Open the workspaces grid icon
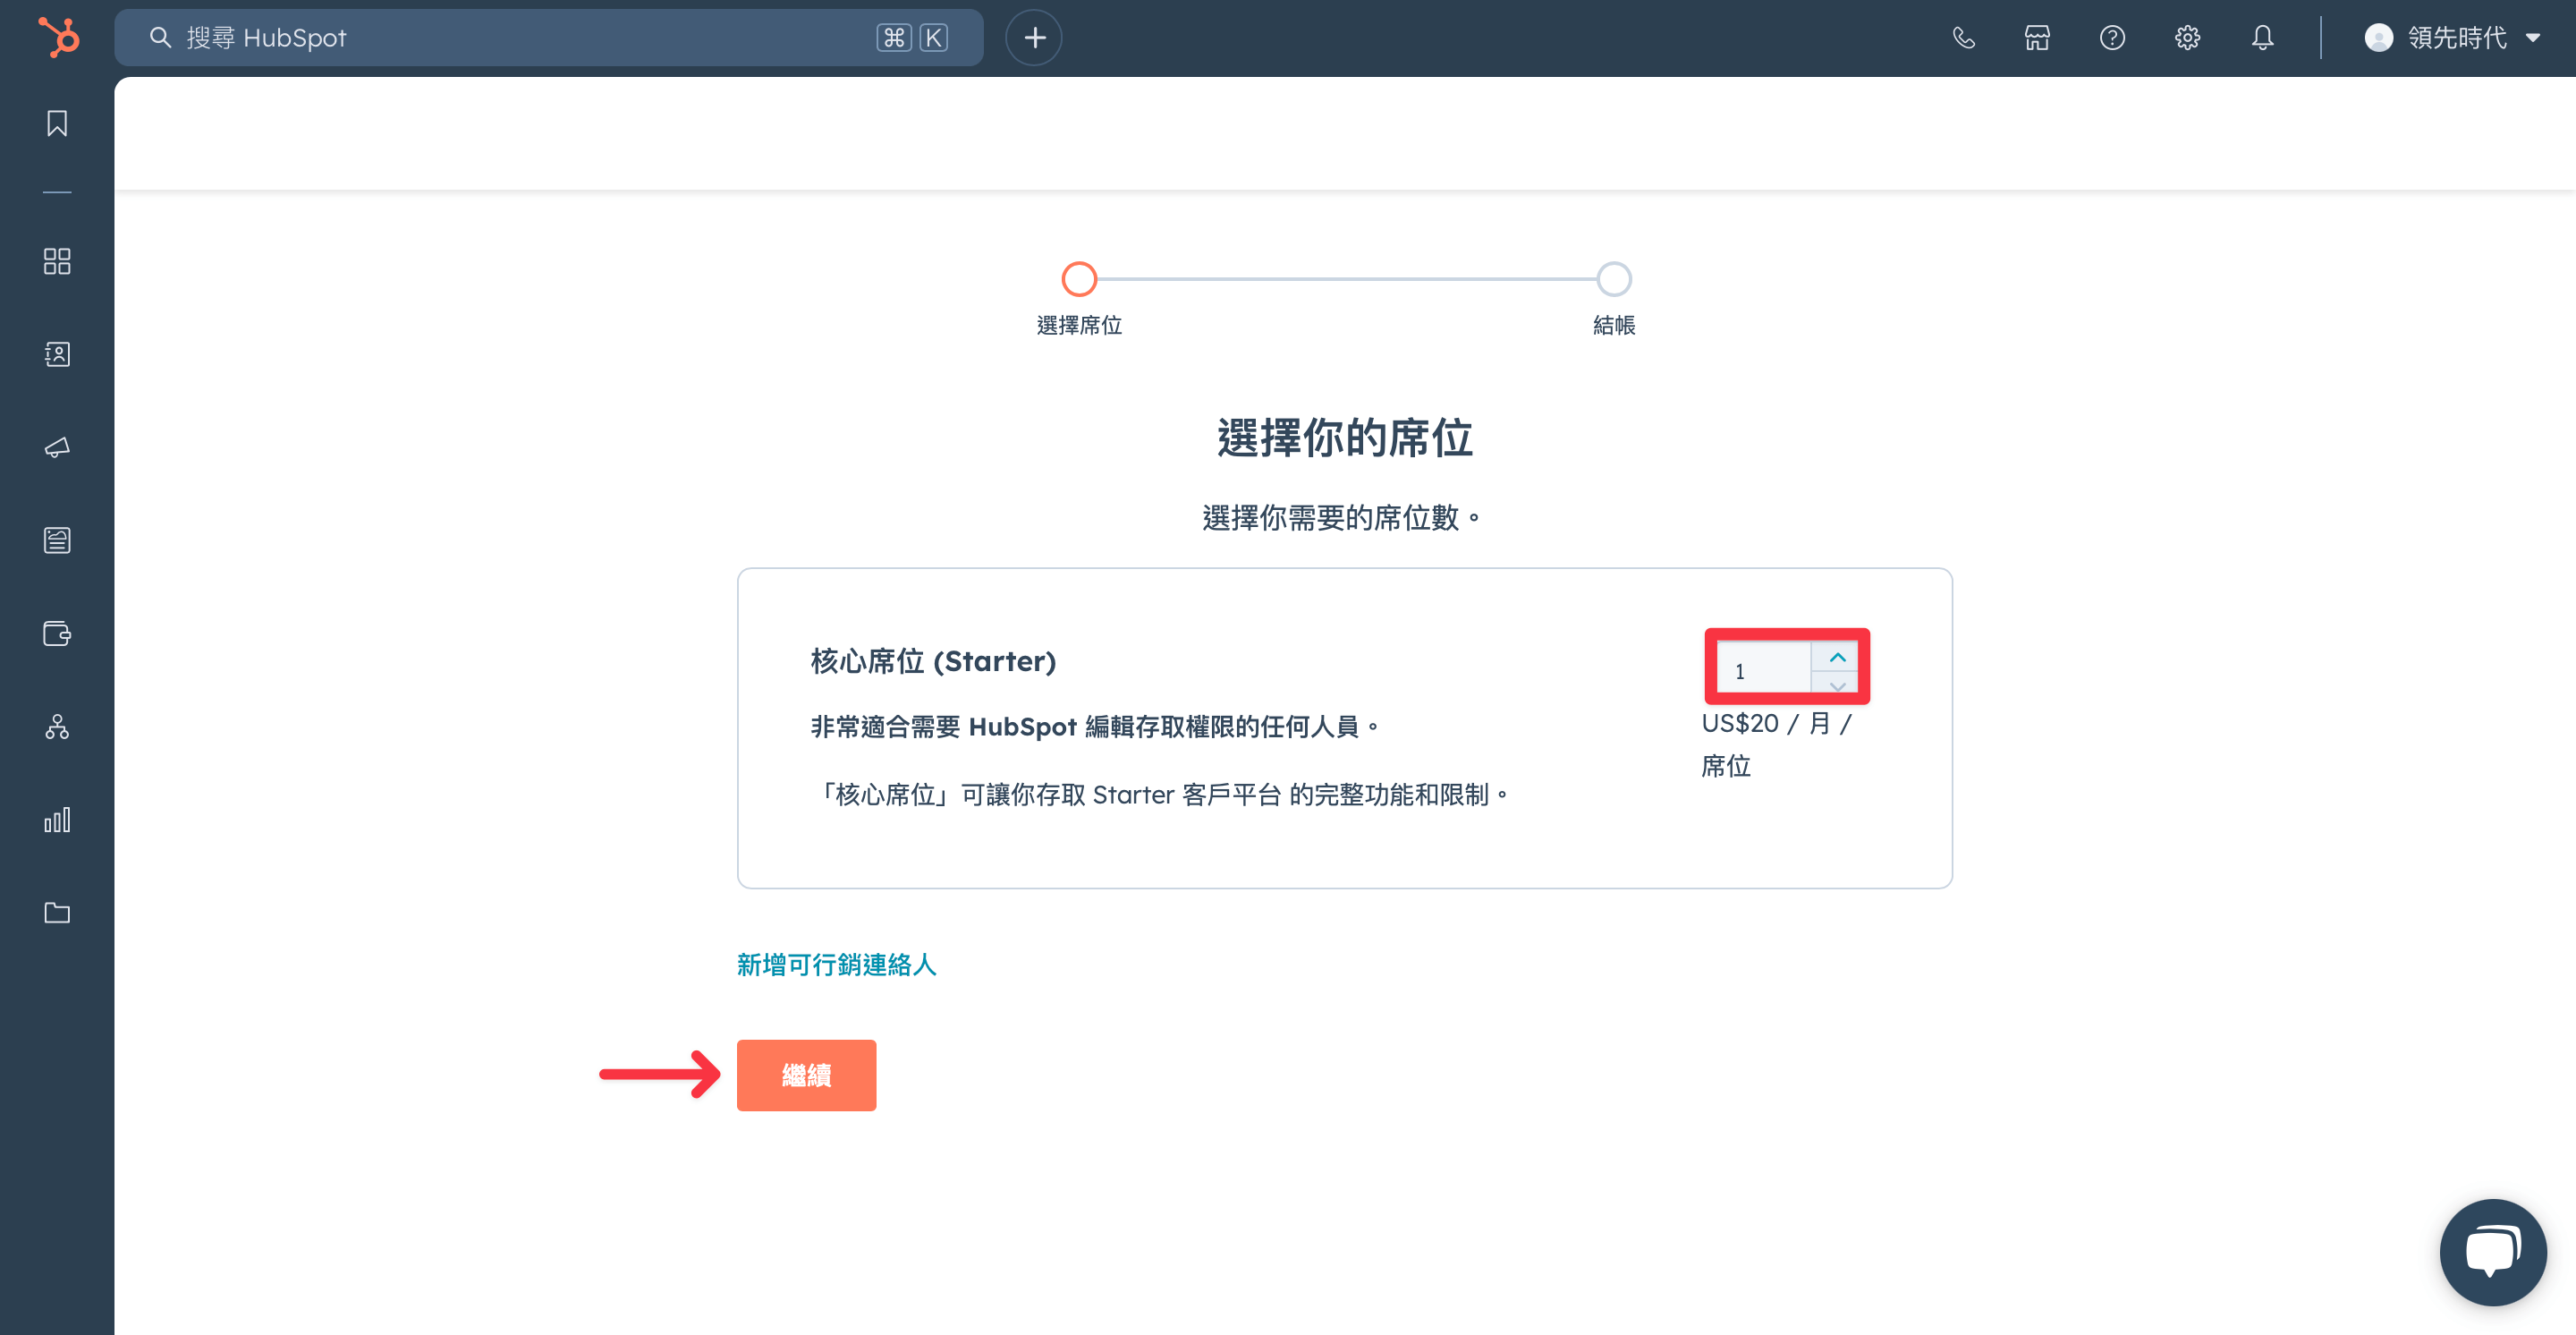Image resolution: width=2576 pixels, height=1335 pixels. [x=57, y=261]
